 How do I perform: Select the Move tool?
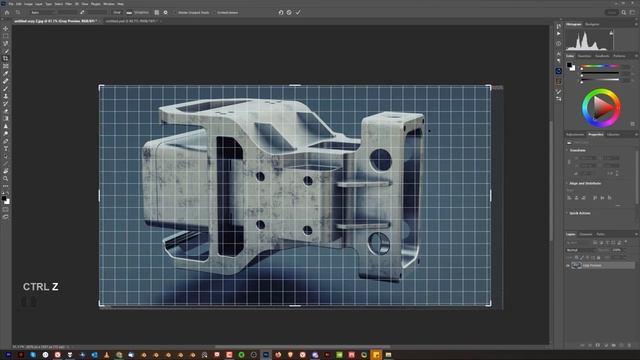click(6, 29)
